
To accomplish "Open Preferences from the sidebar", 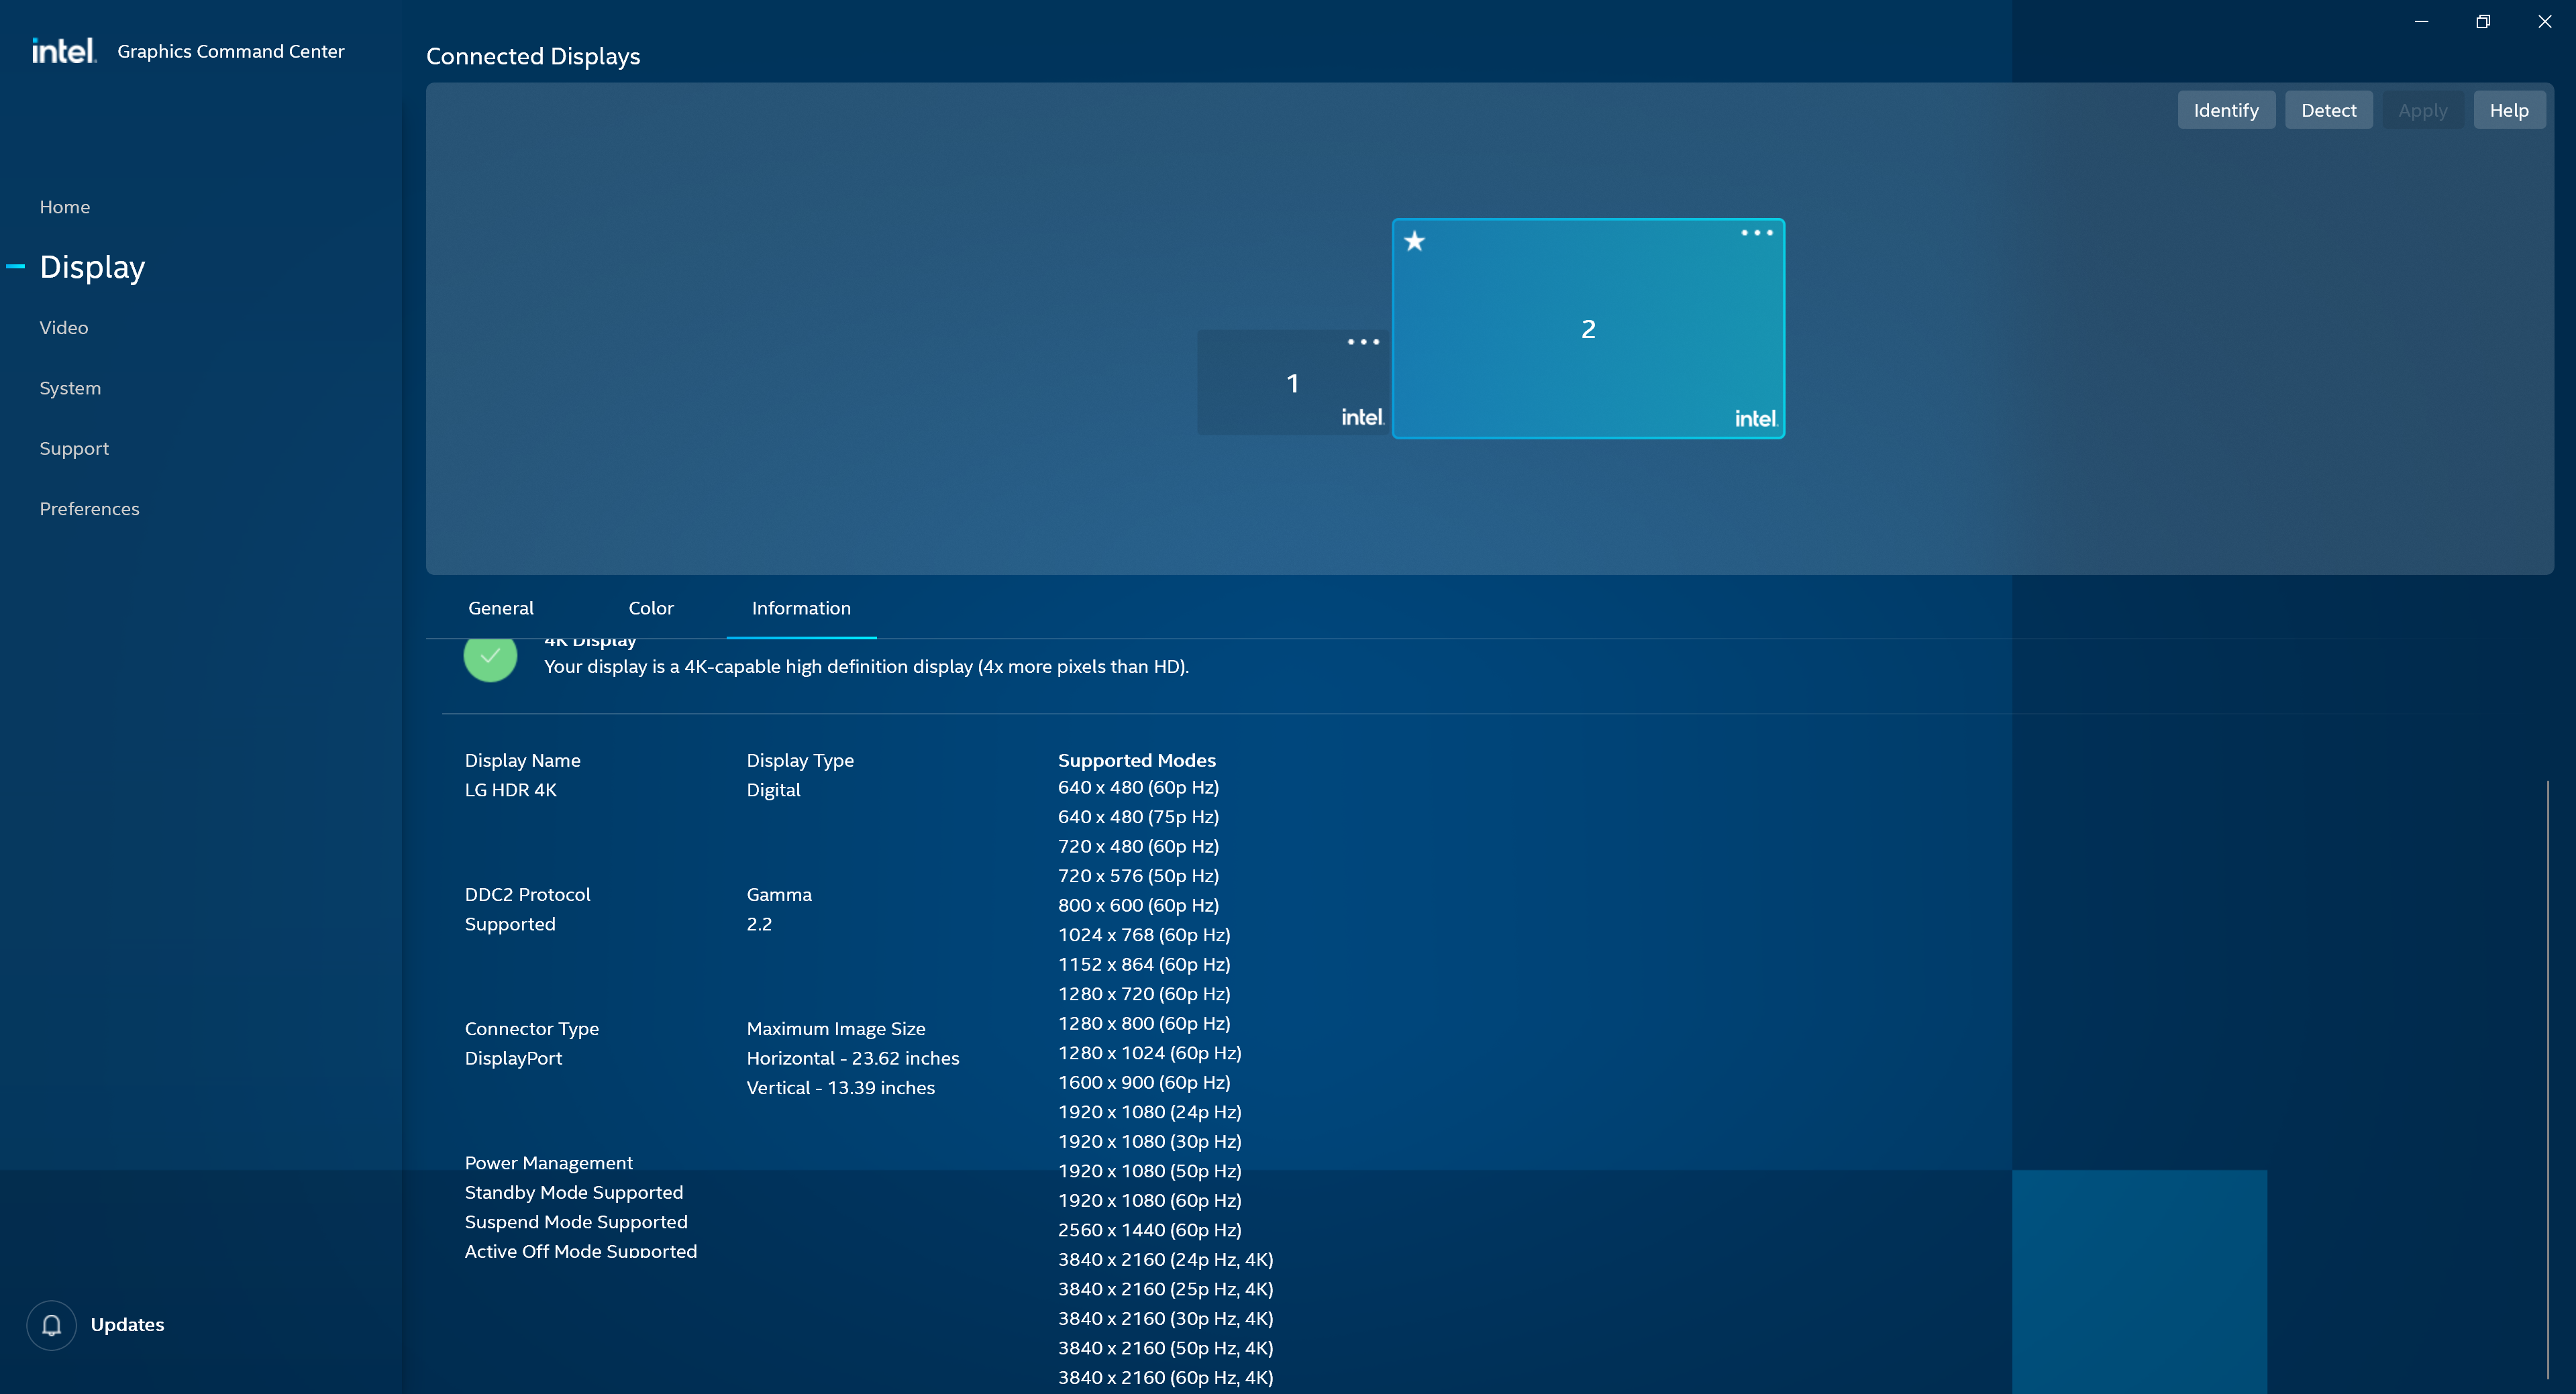I will 89,509.
